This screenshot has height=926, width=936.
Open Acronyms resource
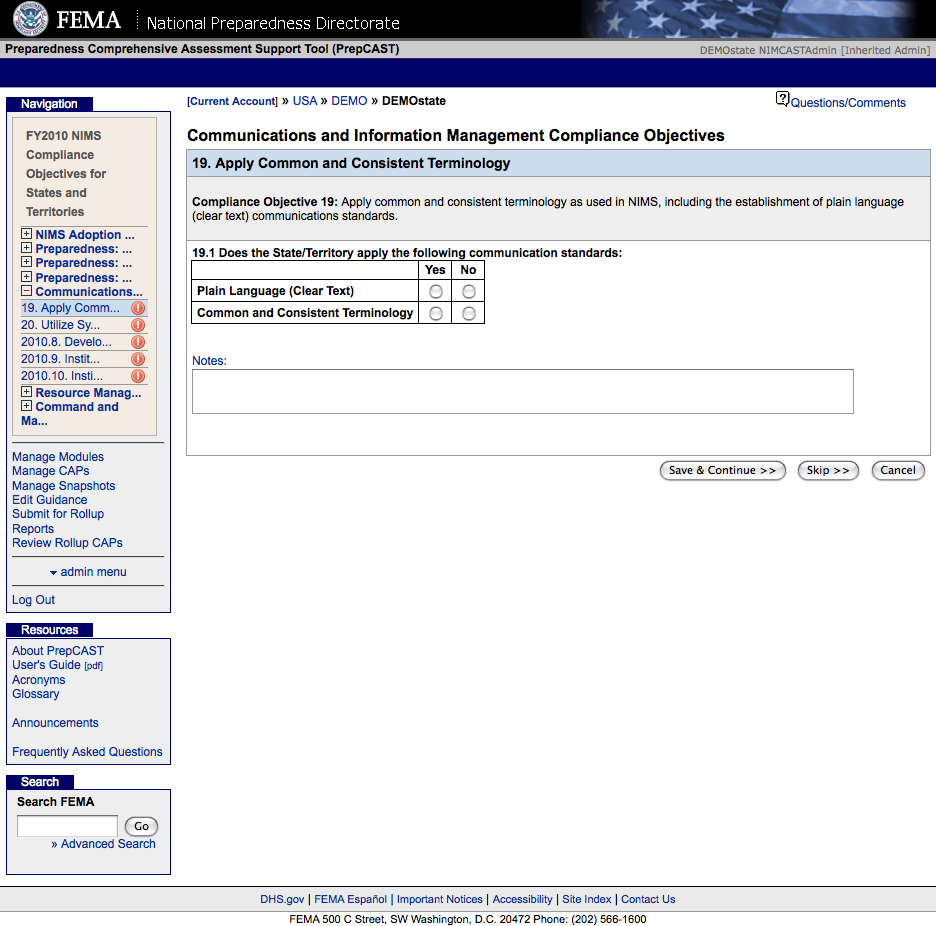[39, 680]
